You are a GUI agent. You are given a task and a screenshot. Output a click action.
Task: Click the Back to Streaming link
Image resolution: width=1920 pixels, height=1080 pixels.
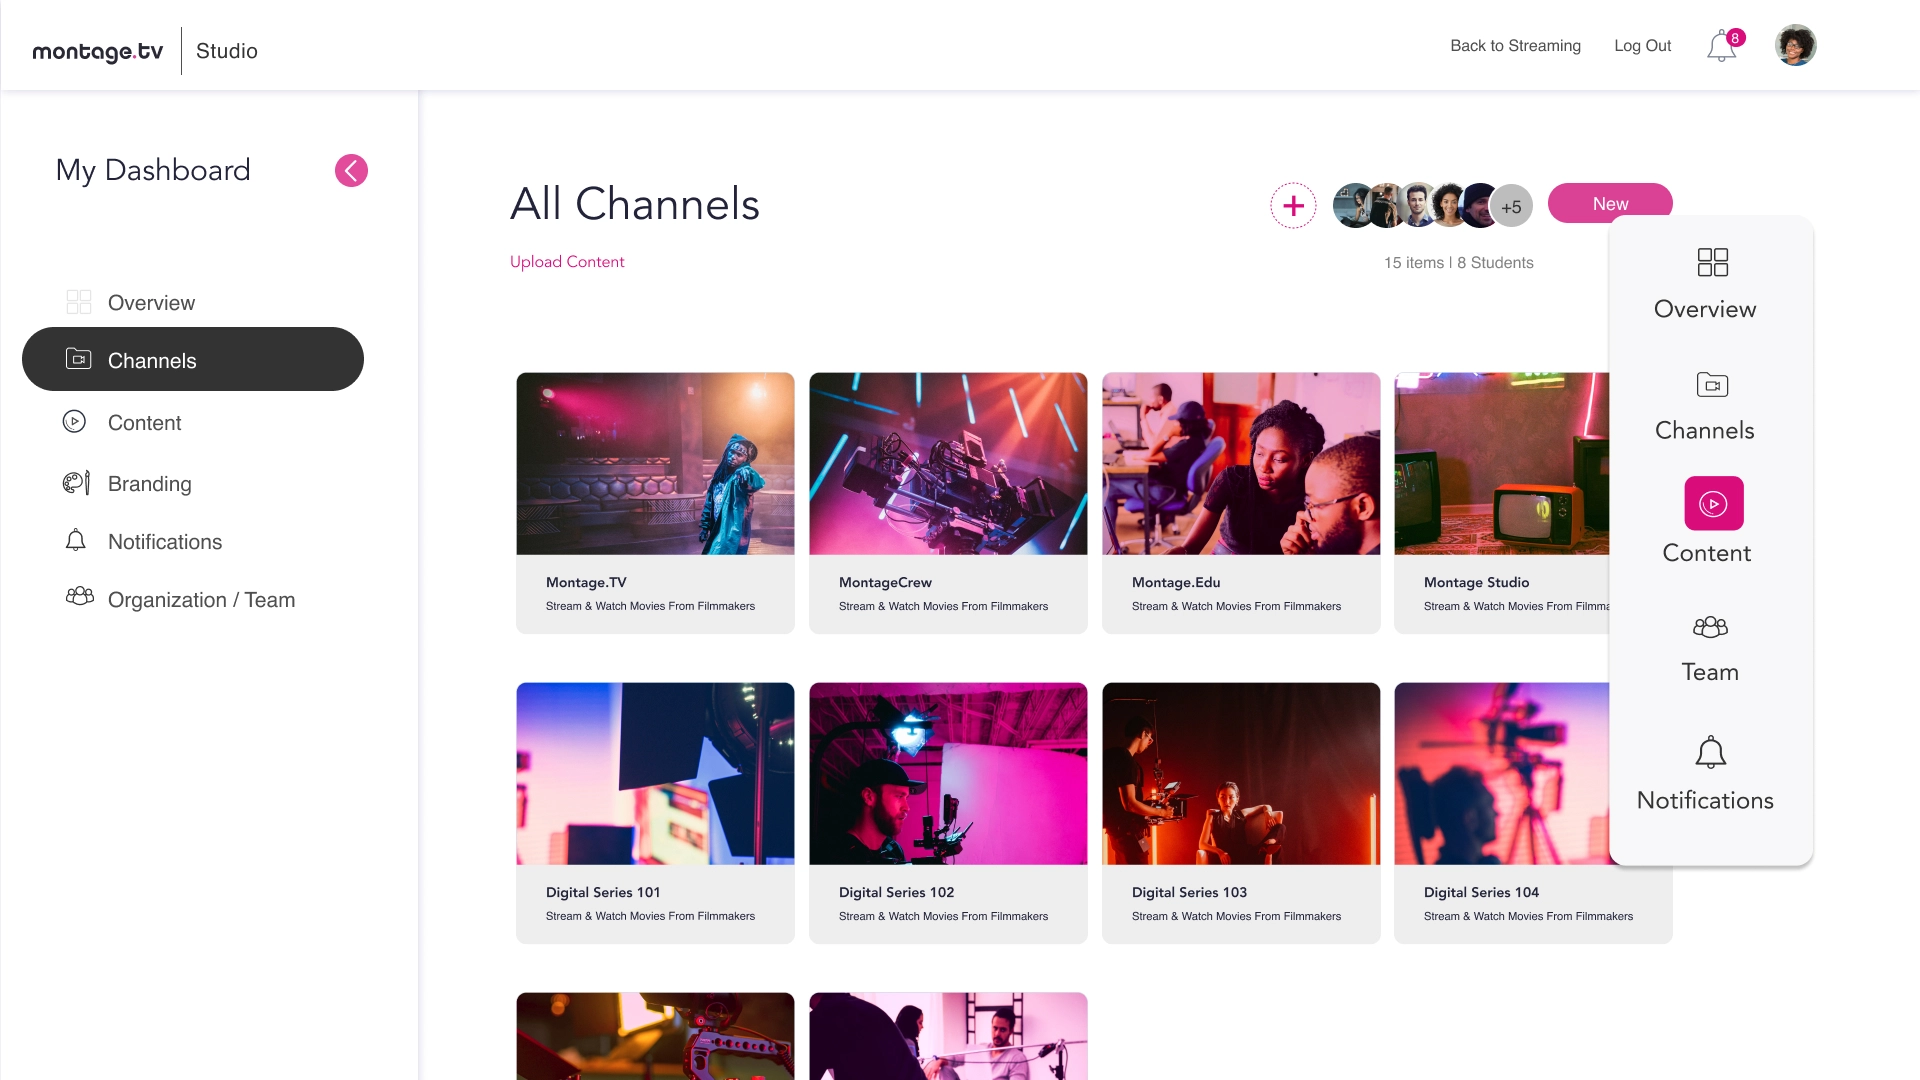coord(1515,46)
